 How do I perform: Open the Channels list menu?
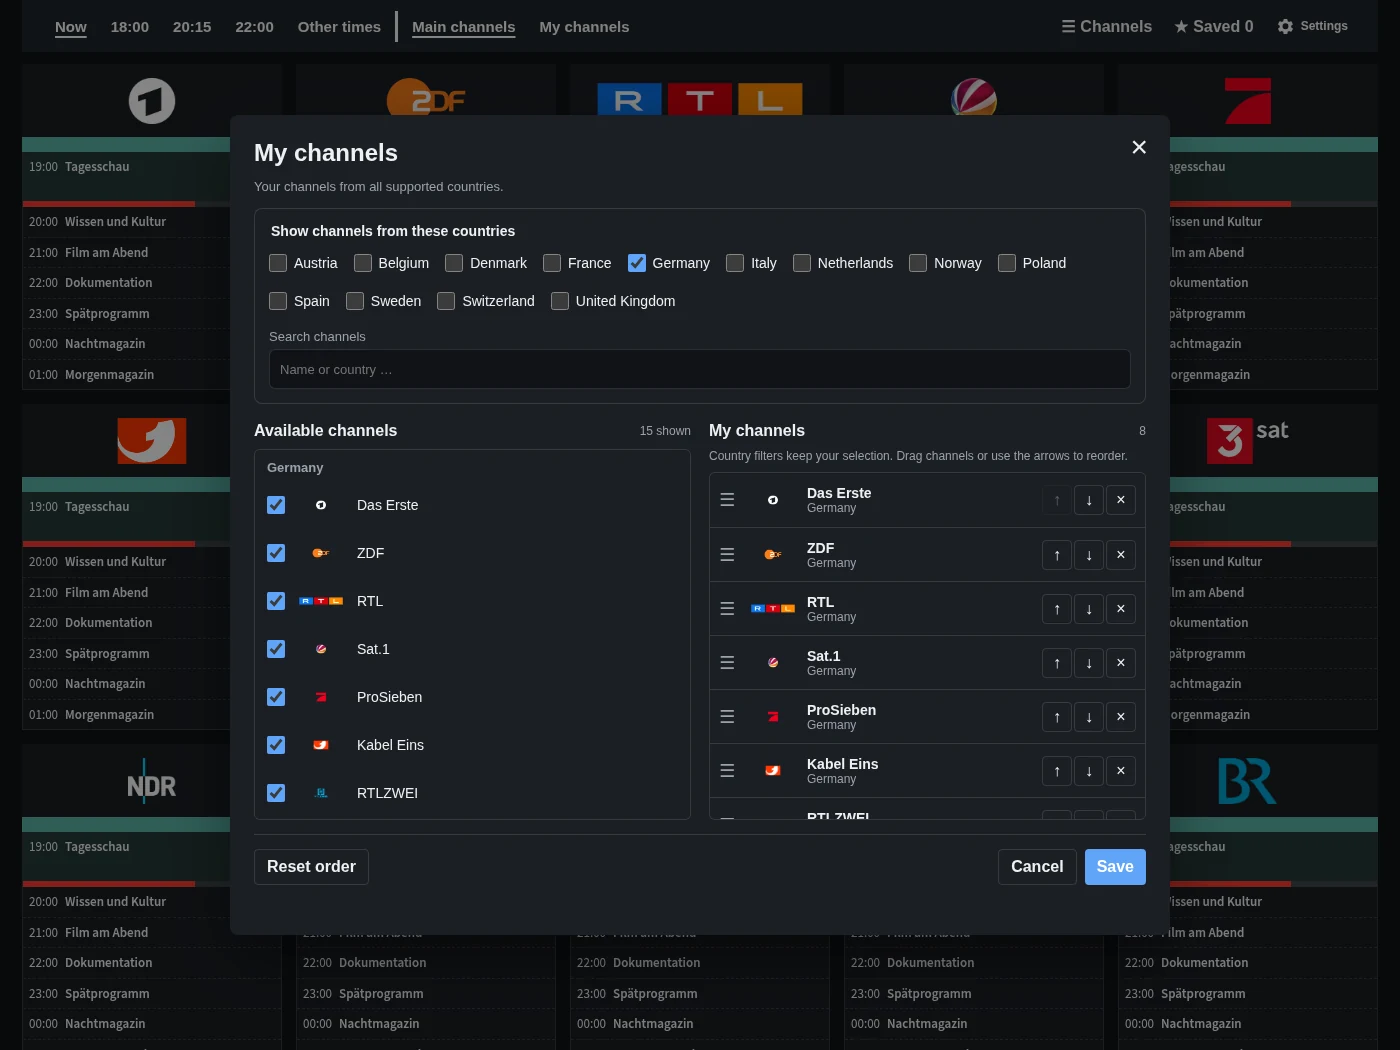click(1107, 27)
